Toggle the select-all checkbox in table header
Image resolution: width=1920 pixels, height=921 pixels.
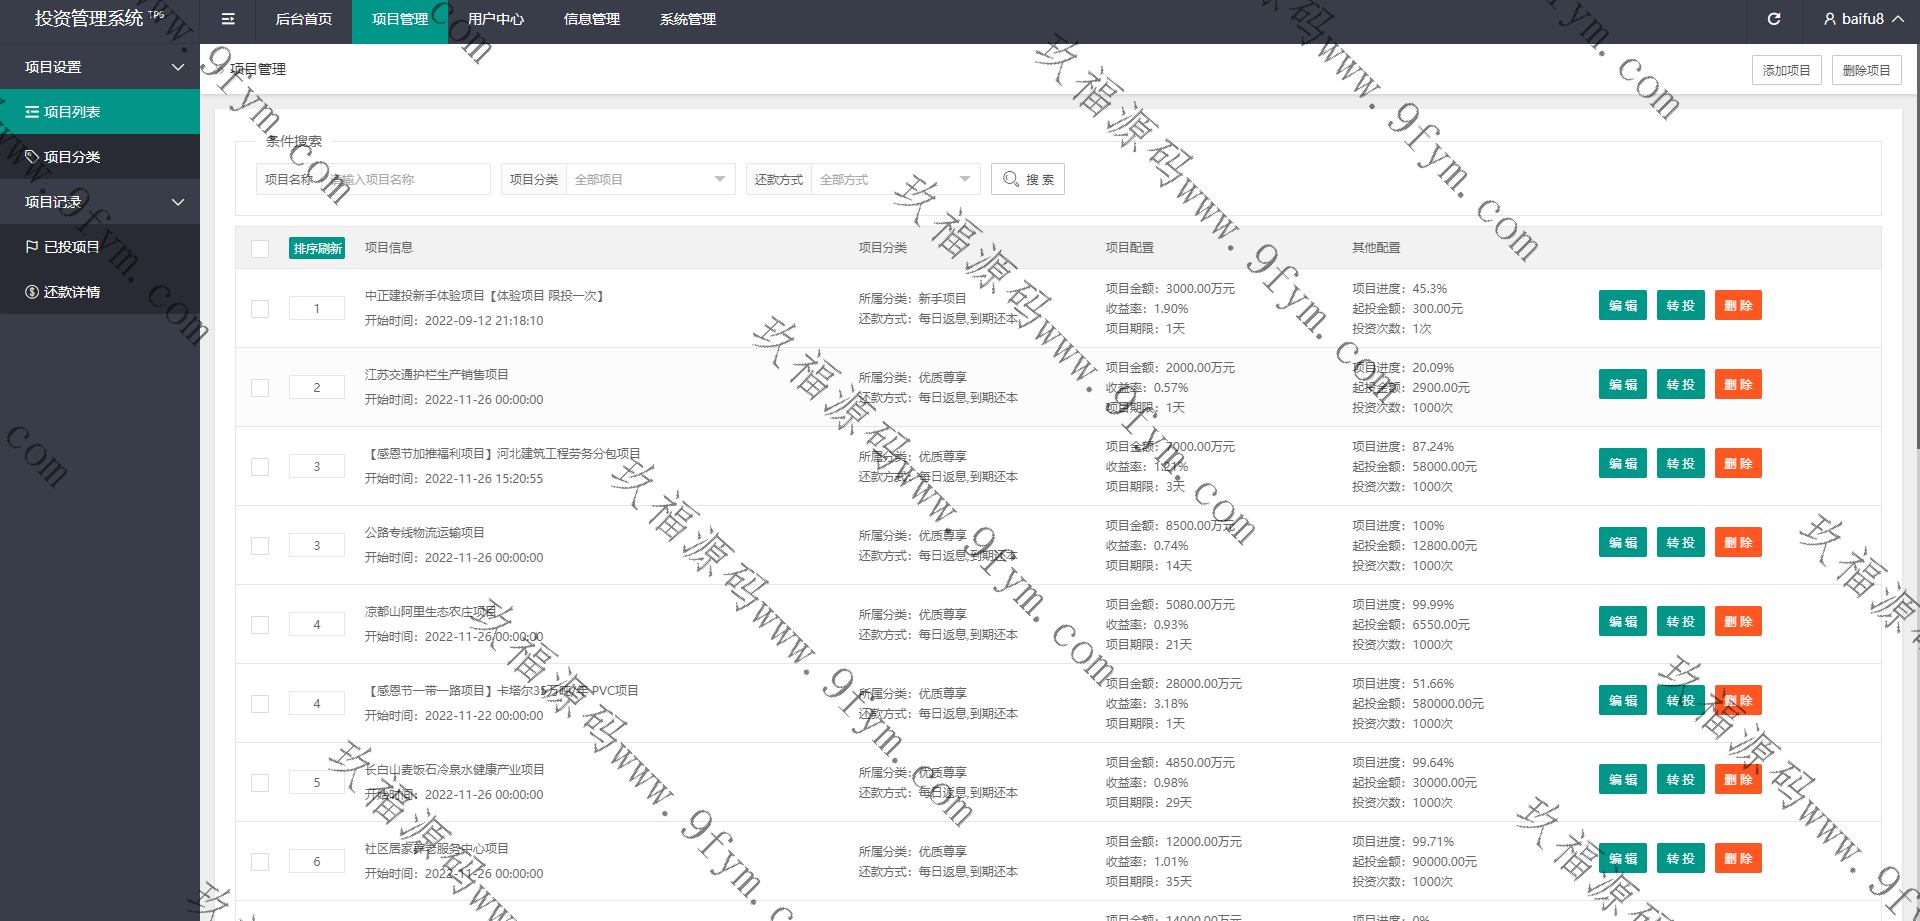click(x=260, y=249)
